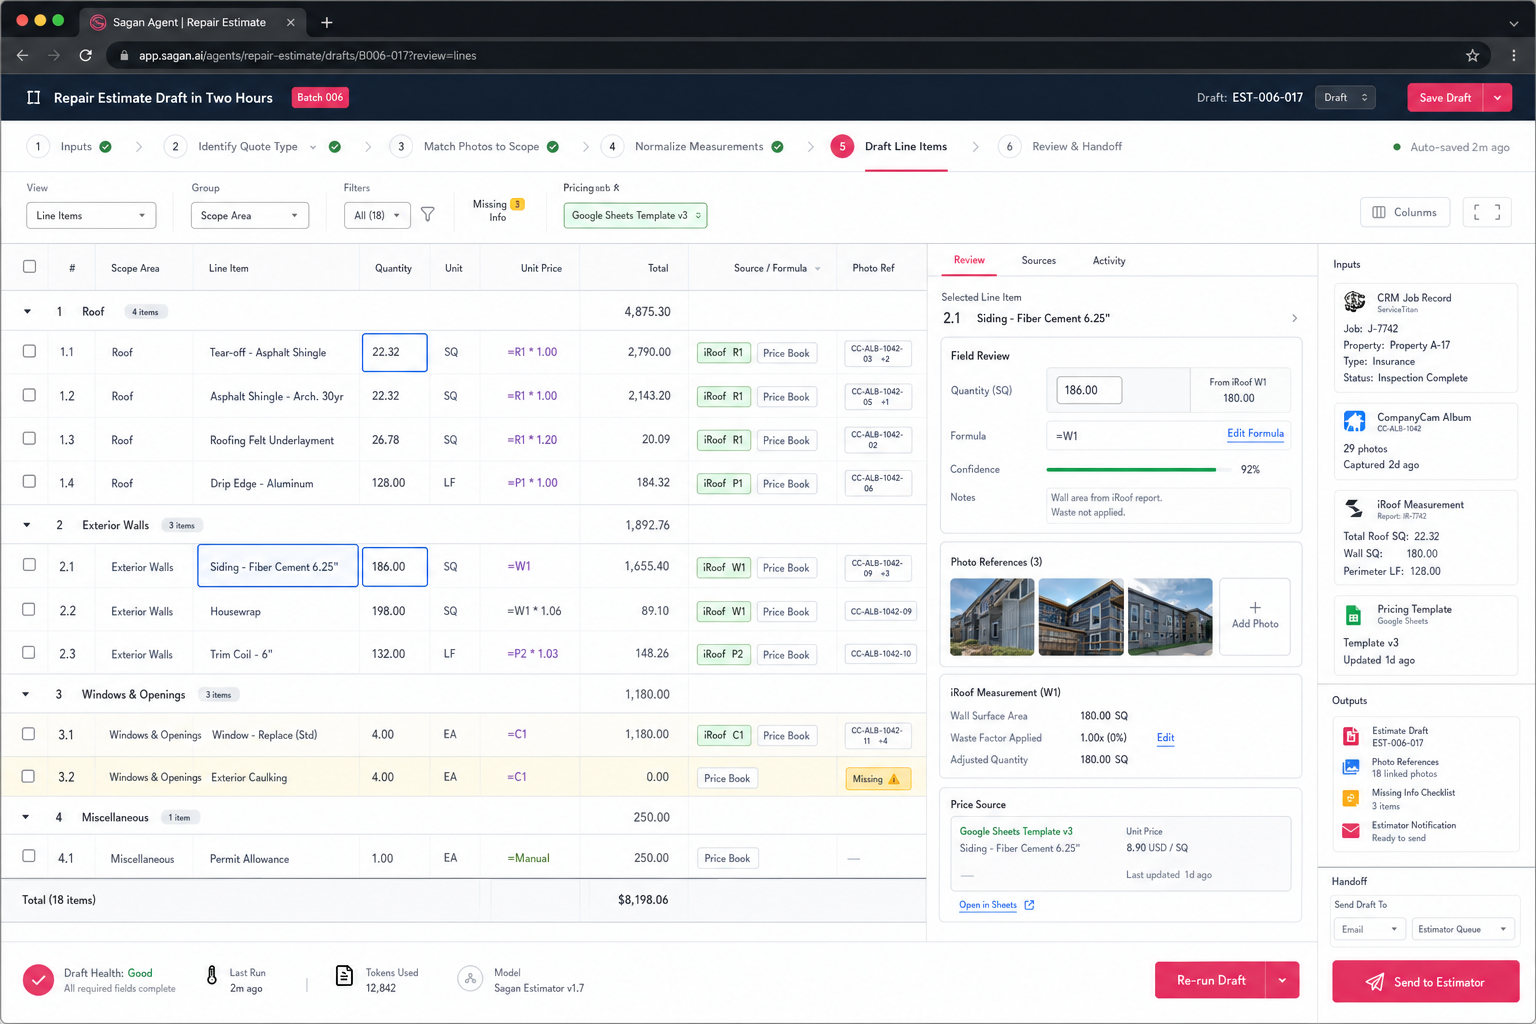Viewport: 1536px width, 1024px height.
Task: Check row 1.3 Roofing Felt Underlayment
Action: 29,438
